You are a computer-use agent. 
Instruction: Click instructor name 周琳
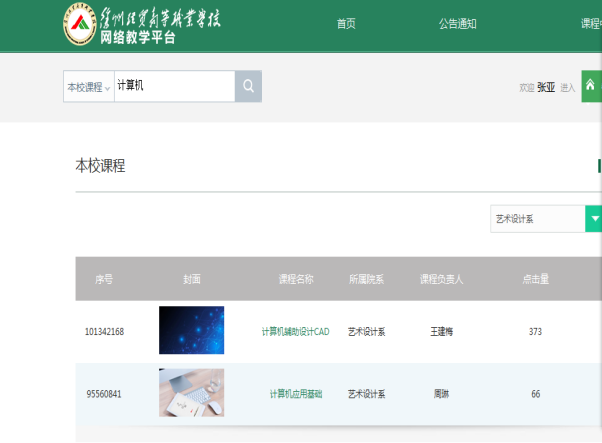442,394
